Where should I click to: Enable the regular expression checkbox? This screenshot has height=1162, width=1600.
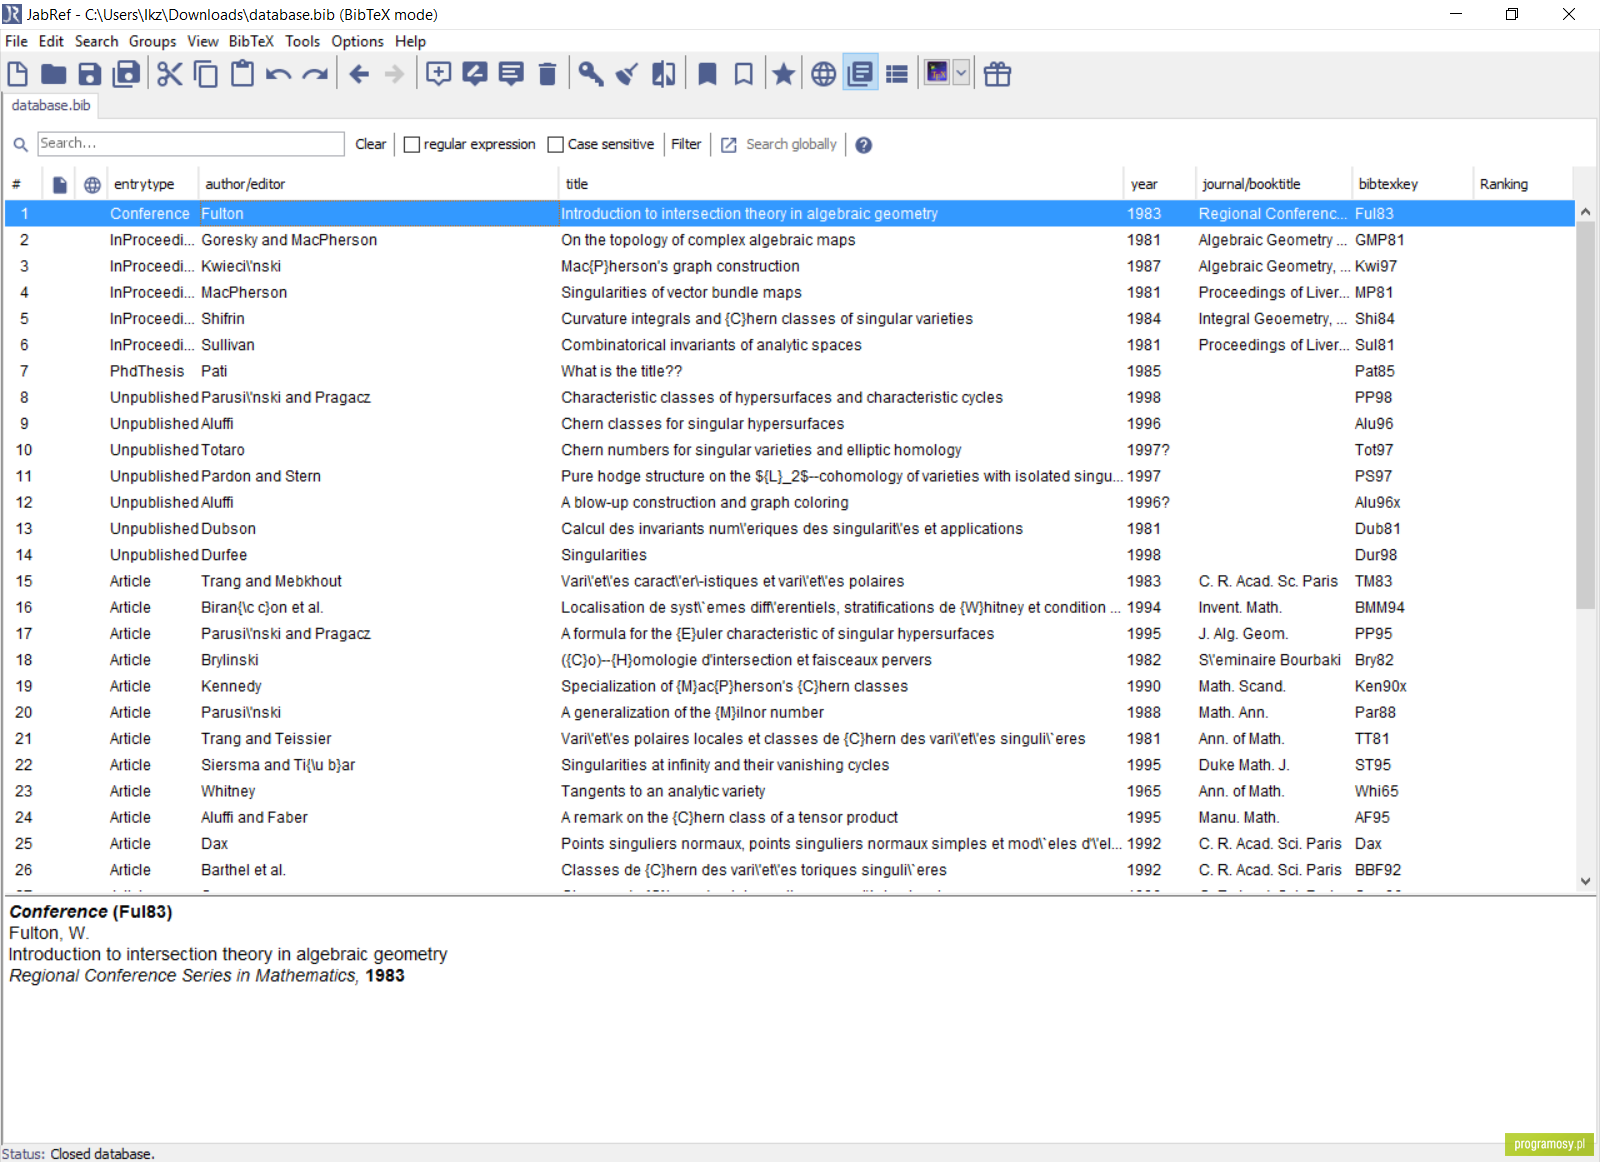tap(411, 145)
